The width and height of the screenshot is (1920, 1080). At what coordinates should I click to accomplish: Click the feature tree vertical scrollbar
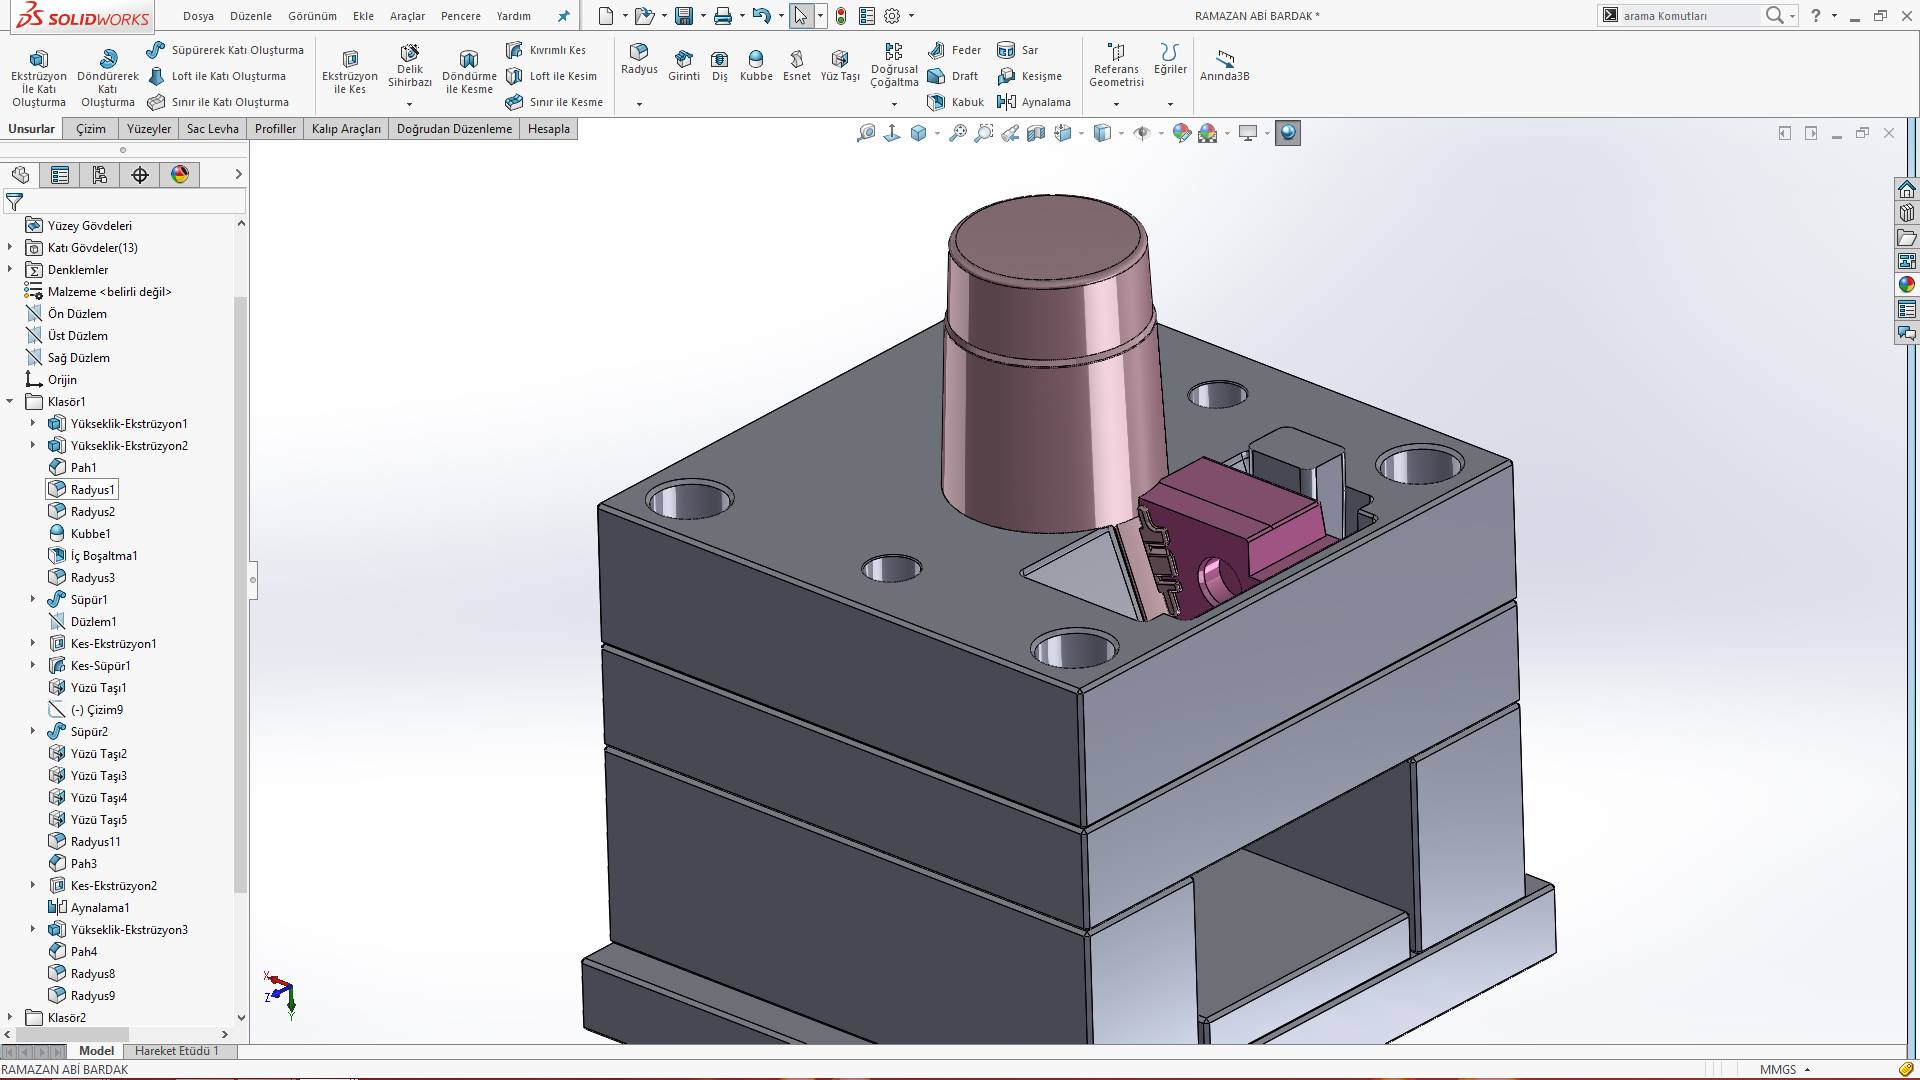pos(240,594)
